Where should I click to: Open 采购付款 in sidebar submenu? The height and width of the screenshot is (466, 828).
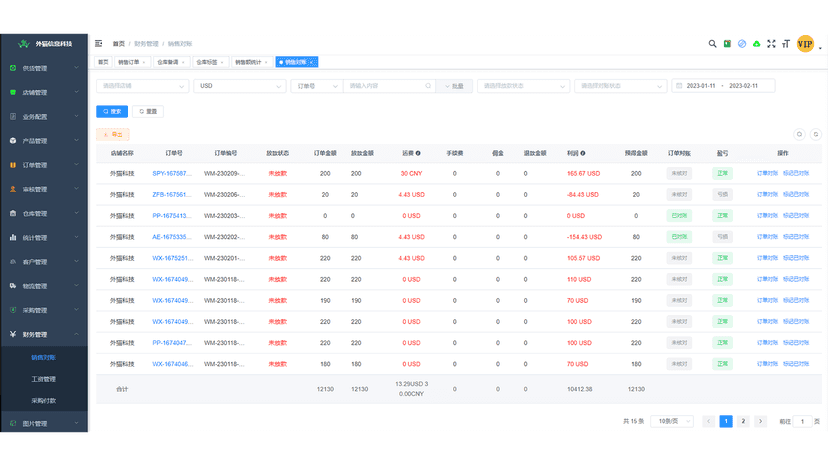coord(43,400)
